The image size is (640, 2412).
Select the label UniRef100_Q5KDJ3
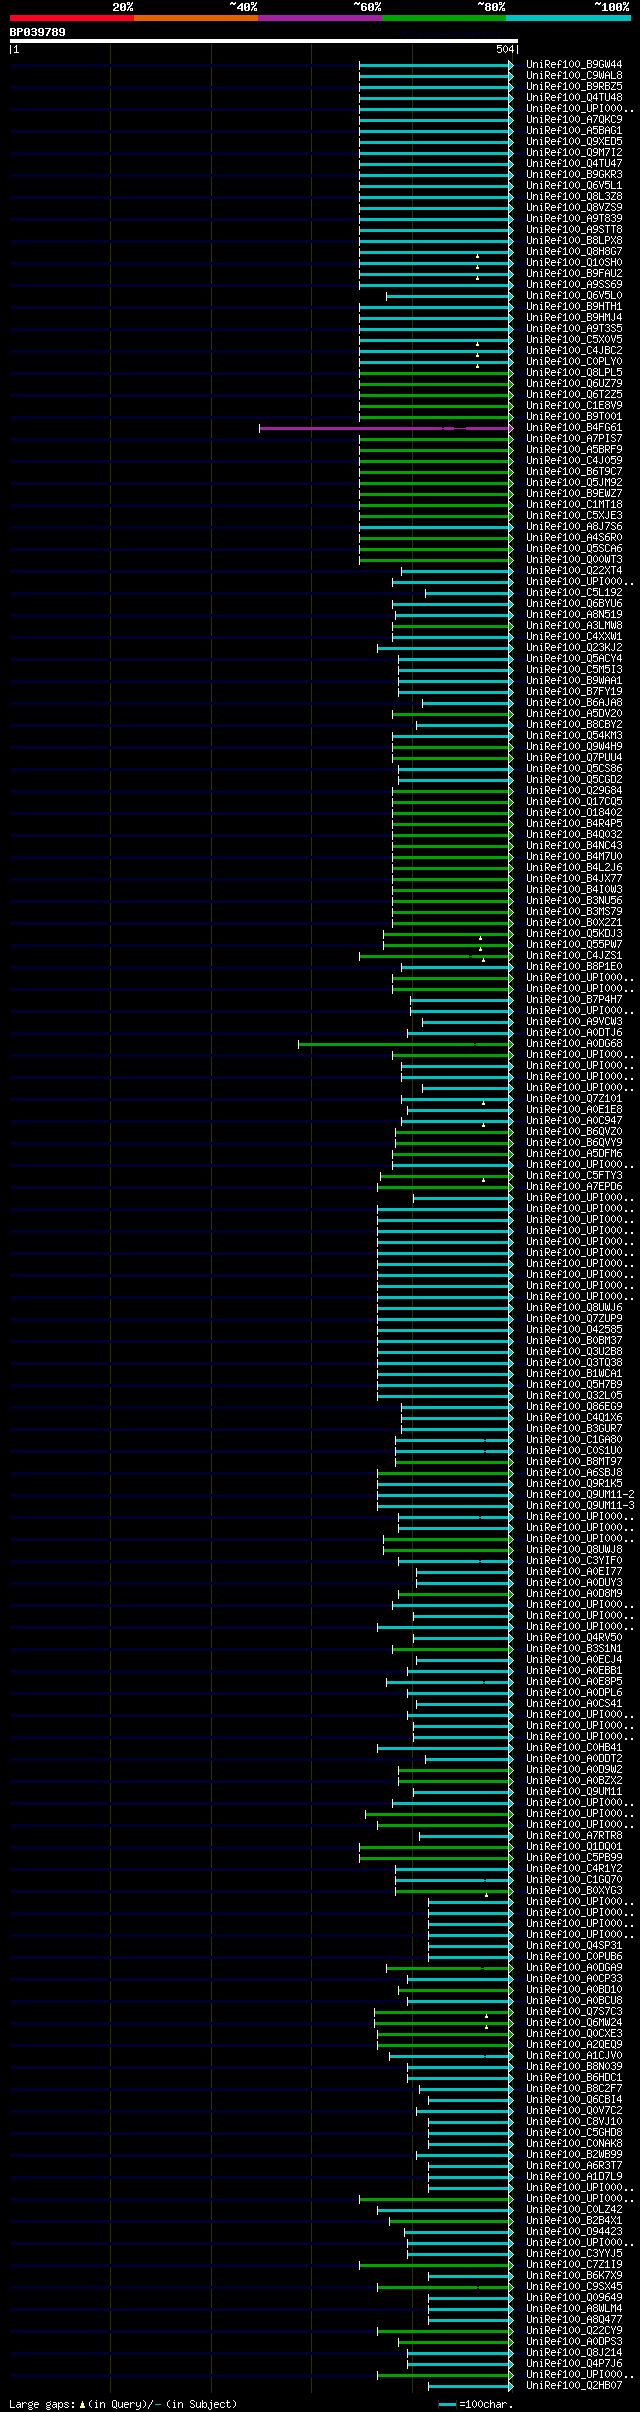click(x=574, y=934)
